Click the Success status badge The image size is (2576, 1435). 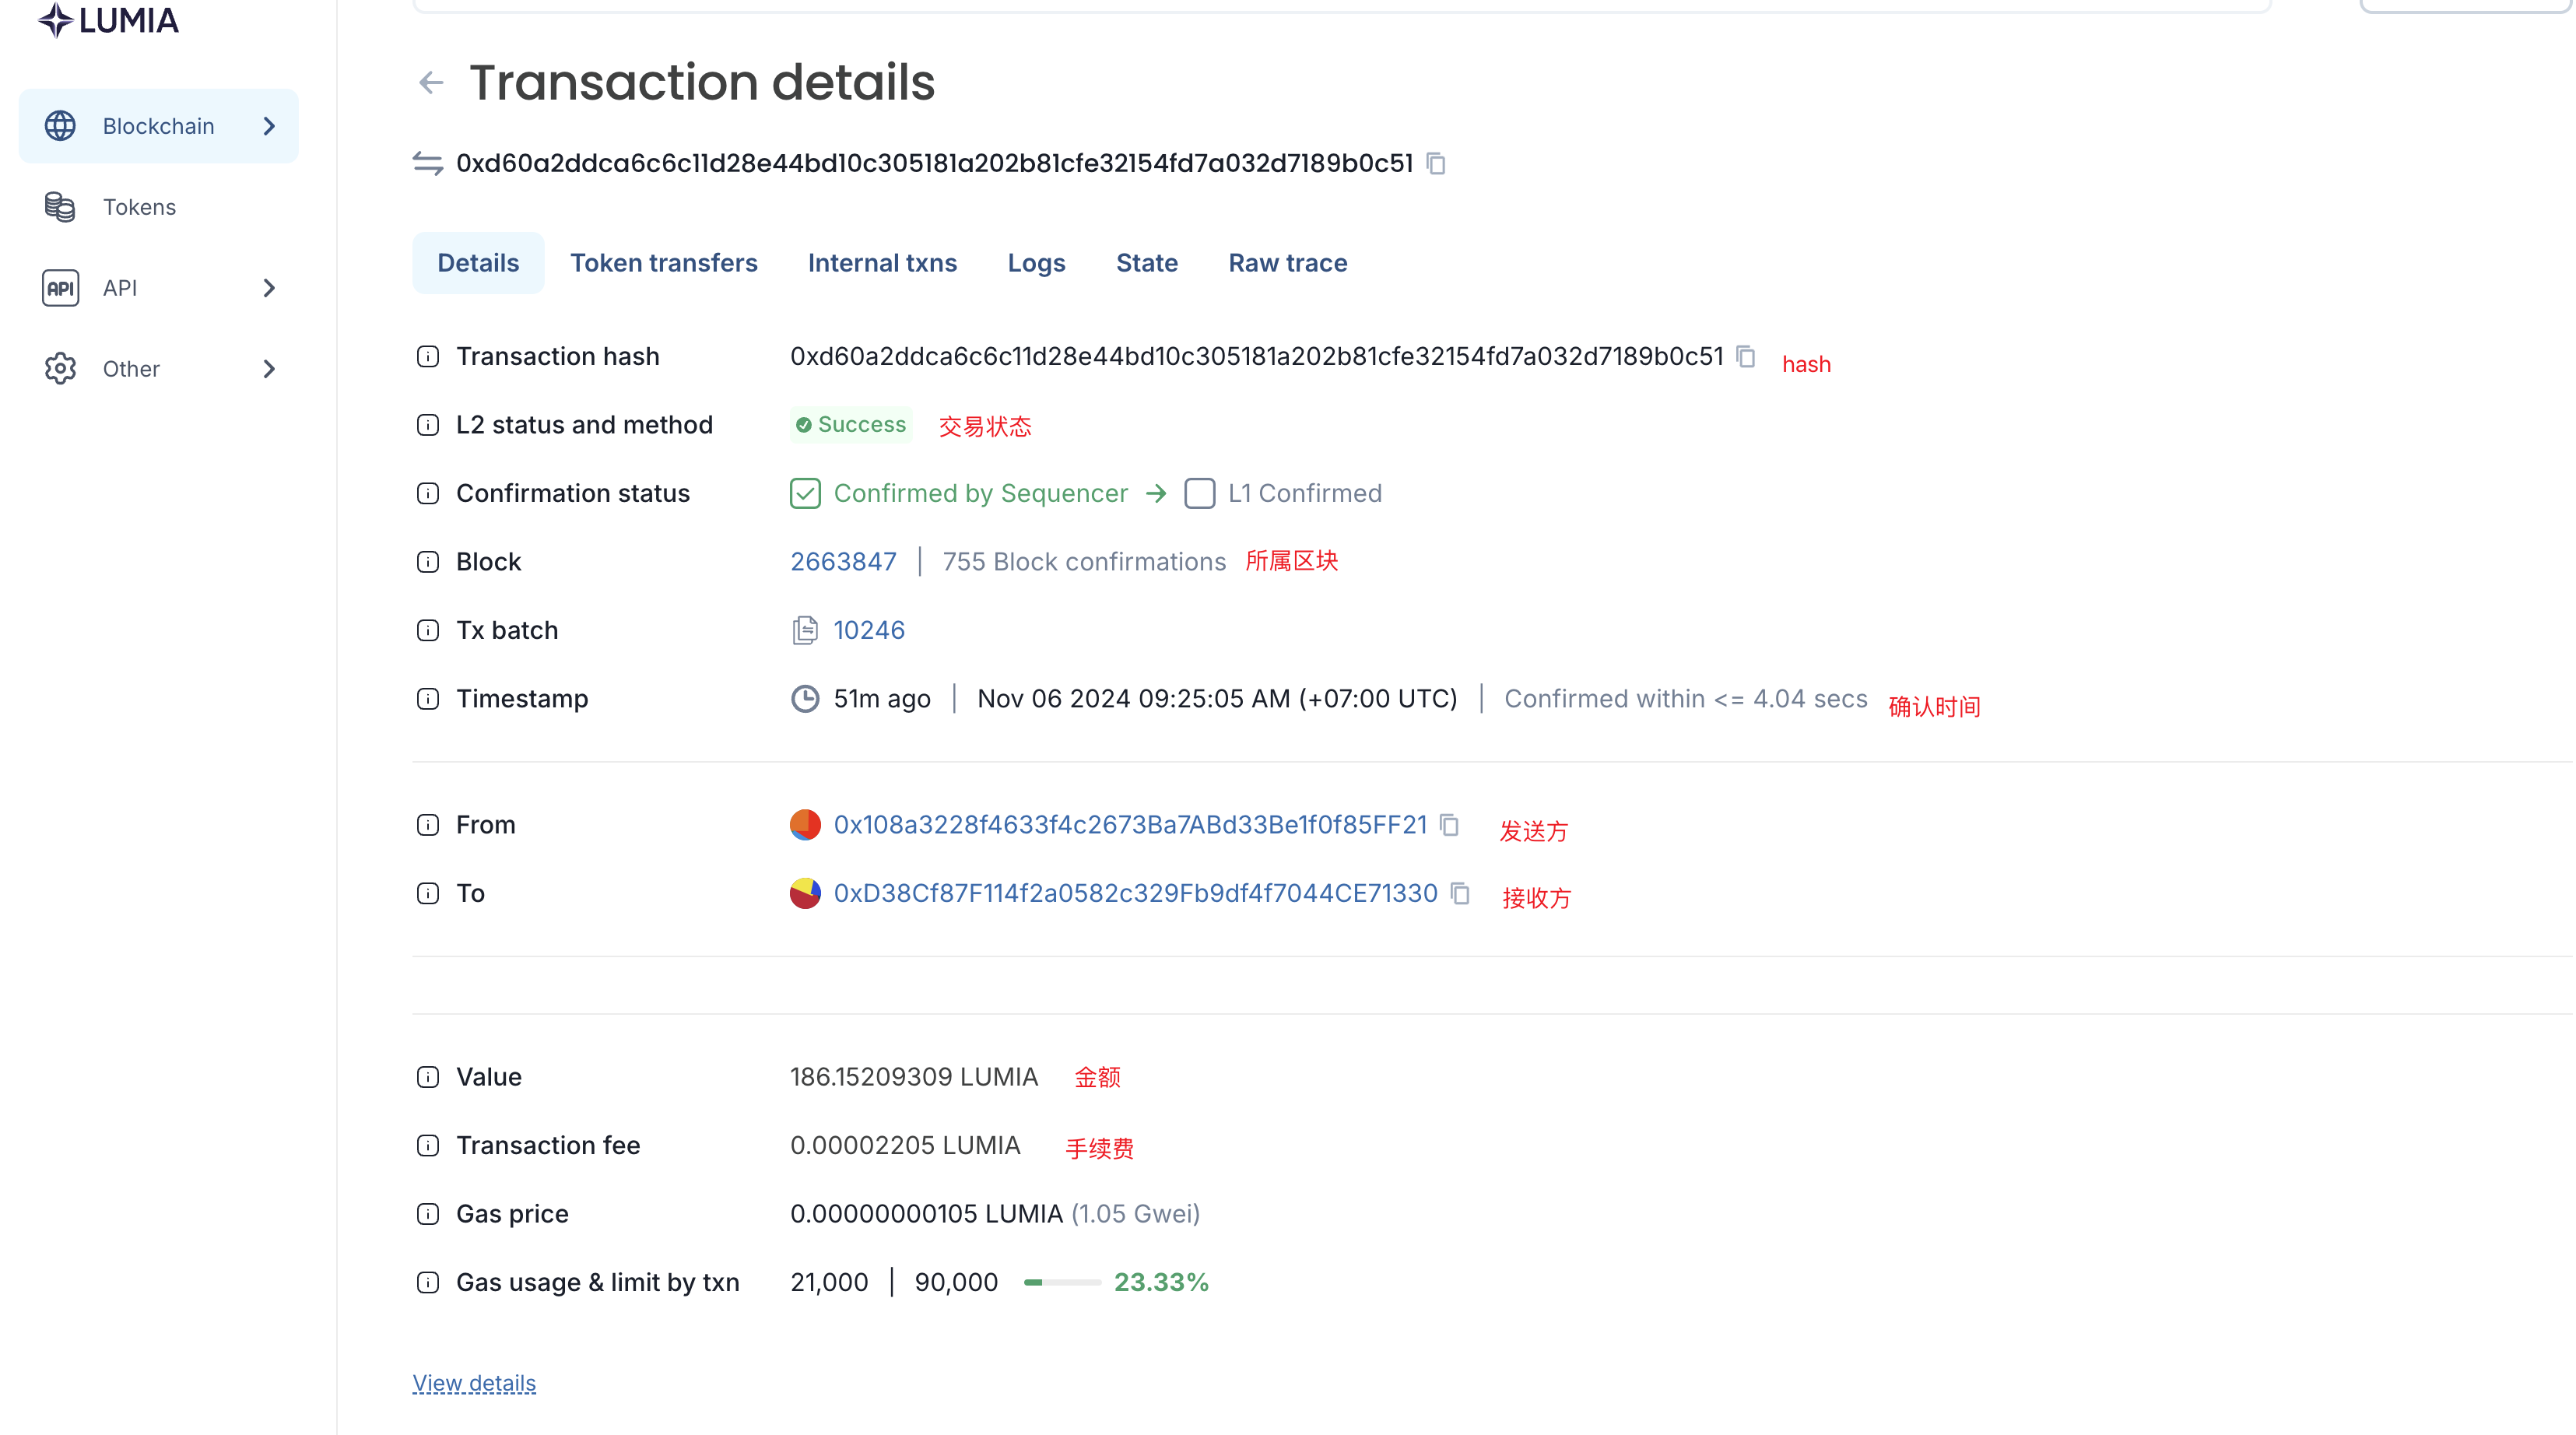[x=851, y=425]
